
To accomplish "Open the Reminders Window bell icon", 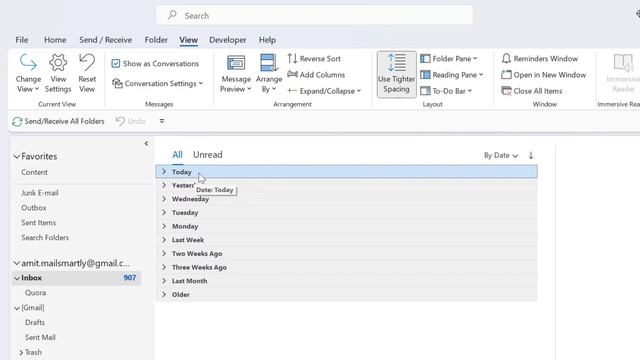I will (506, 58).
